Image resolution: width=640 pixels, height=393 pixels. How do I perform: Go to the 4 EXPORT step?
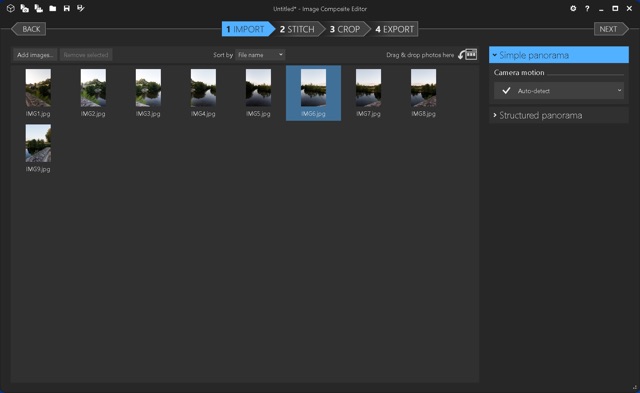(395, 29)
